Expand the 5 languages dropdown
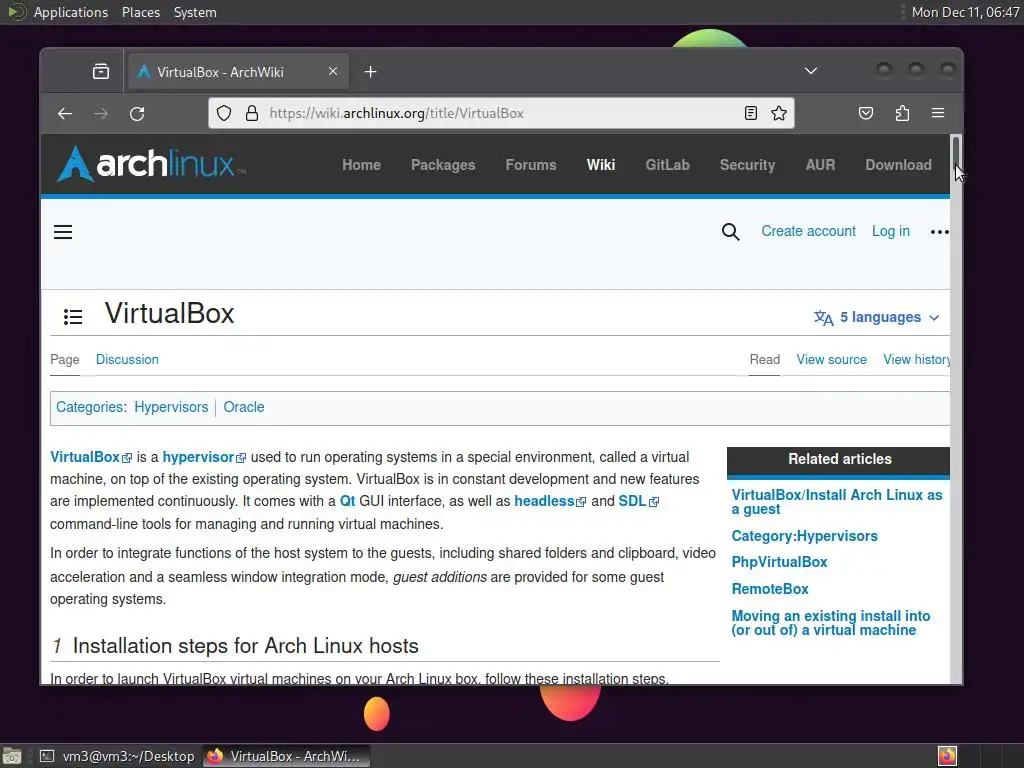 pyautogui.click(x=876, y=317)
